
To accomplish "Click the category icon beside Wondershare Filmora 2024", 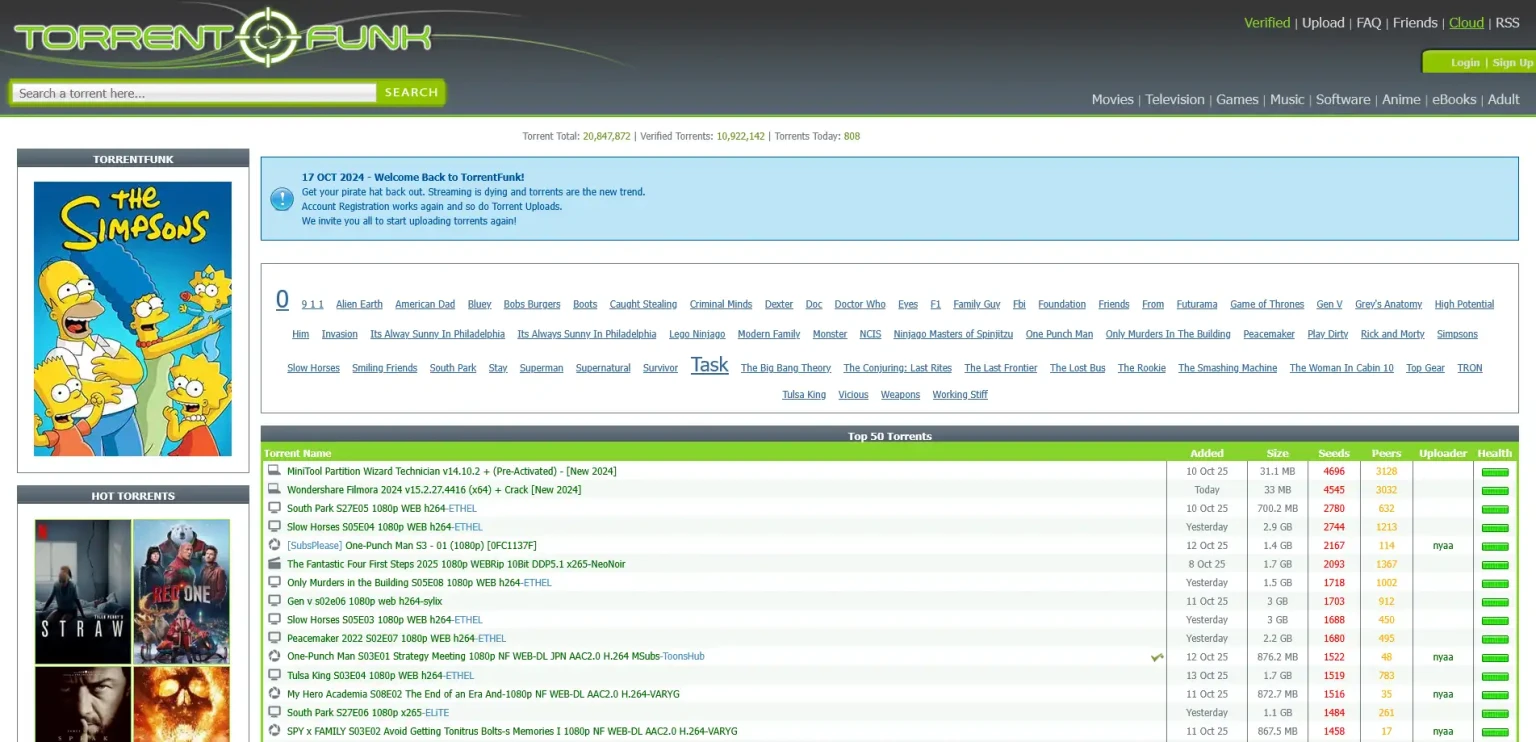I will (274, 490).
